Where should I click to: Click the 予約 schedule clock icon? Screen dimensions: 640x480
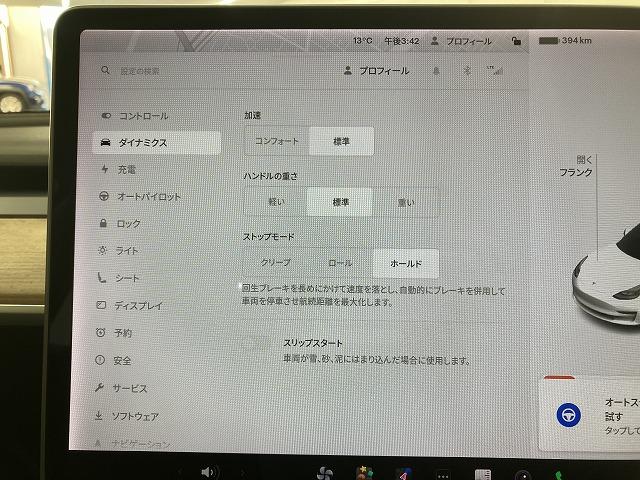101,332
